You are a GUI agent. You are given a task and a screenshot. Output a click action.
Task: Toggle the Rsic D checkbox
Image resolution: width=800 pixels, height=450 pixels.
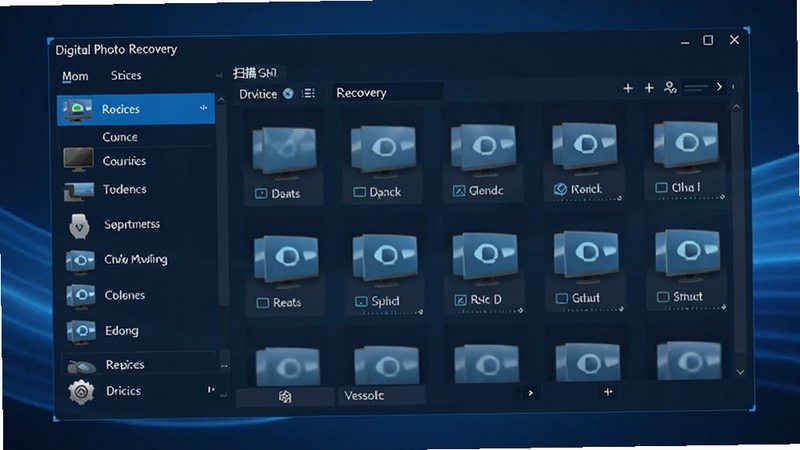(x=460, y=300)
